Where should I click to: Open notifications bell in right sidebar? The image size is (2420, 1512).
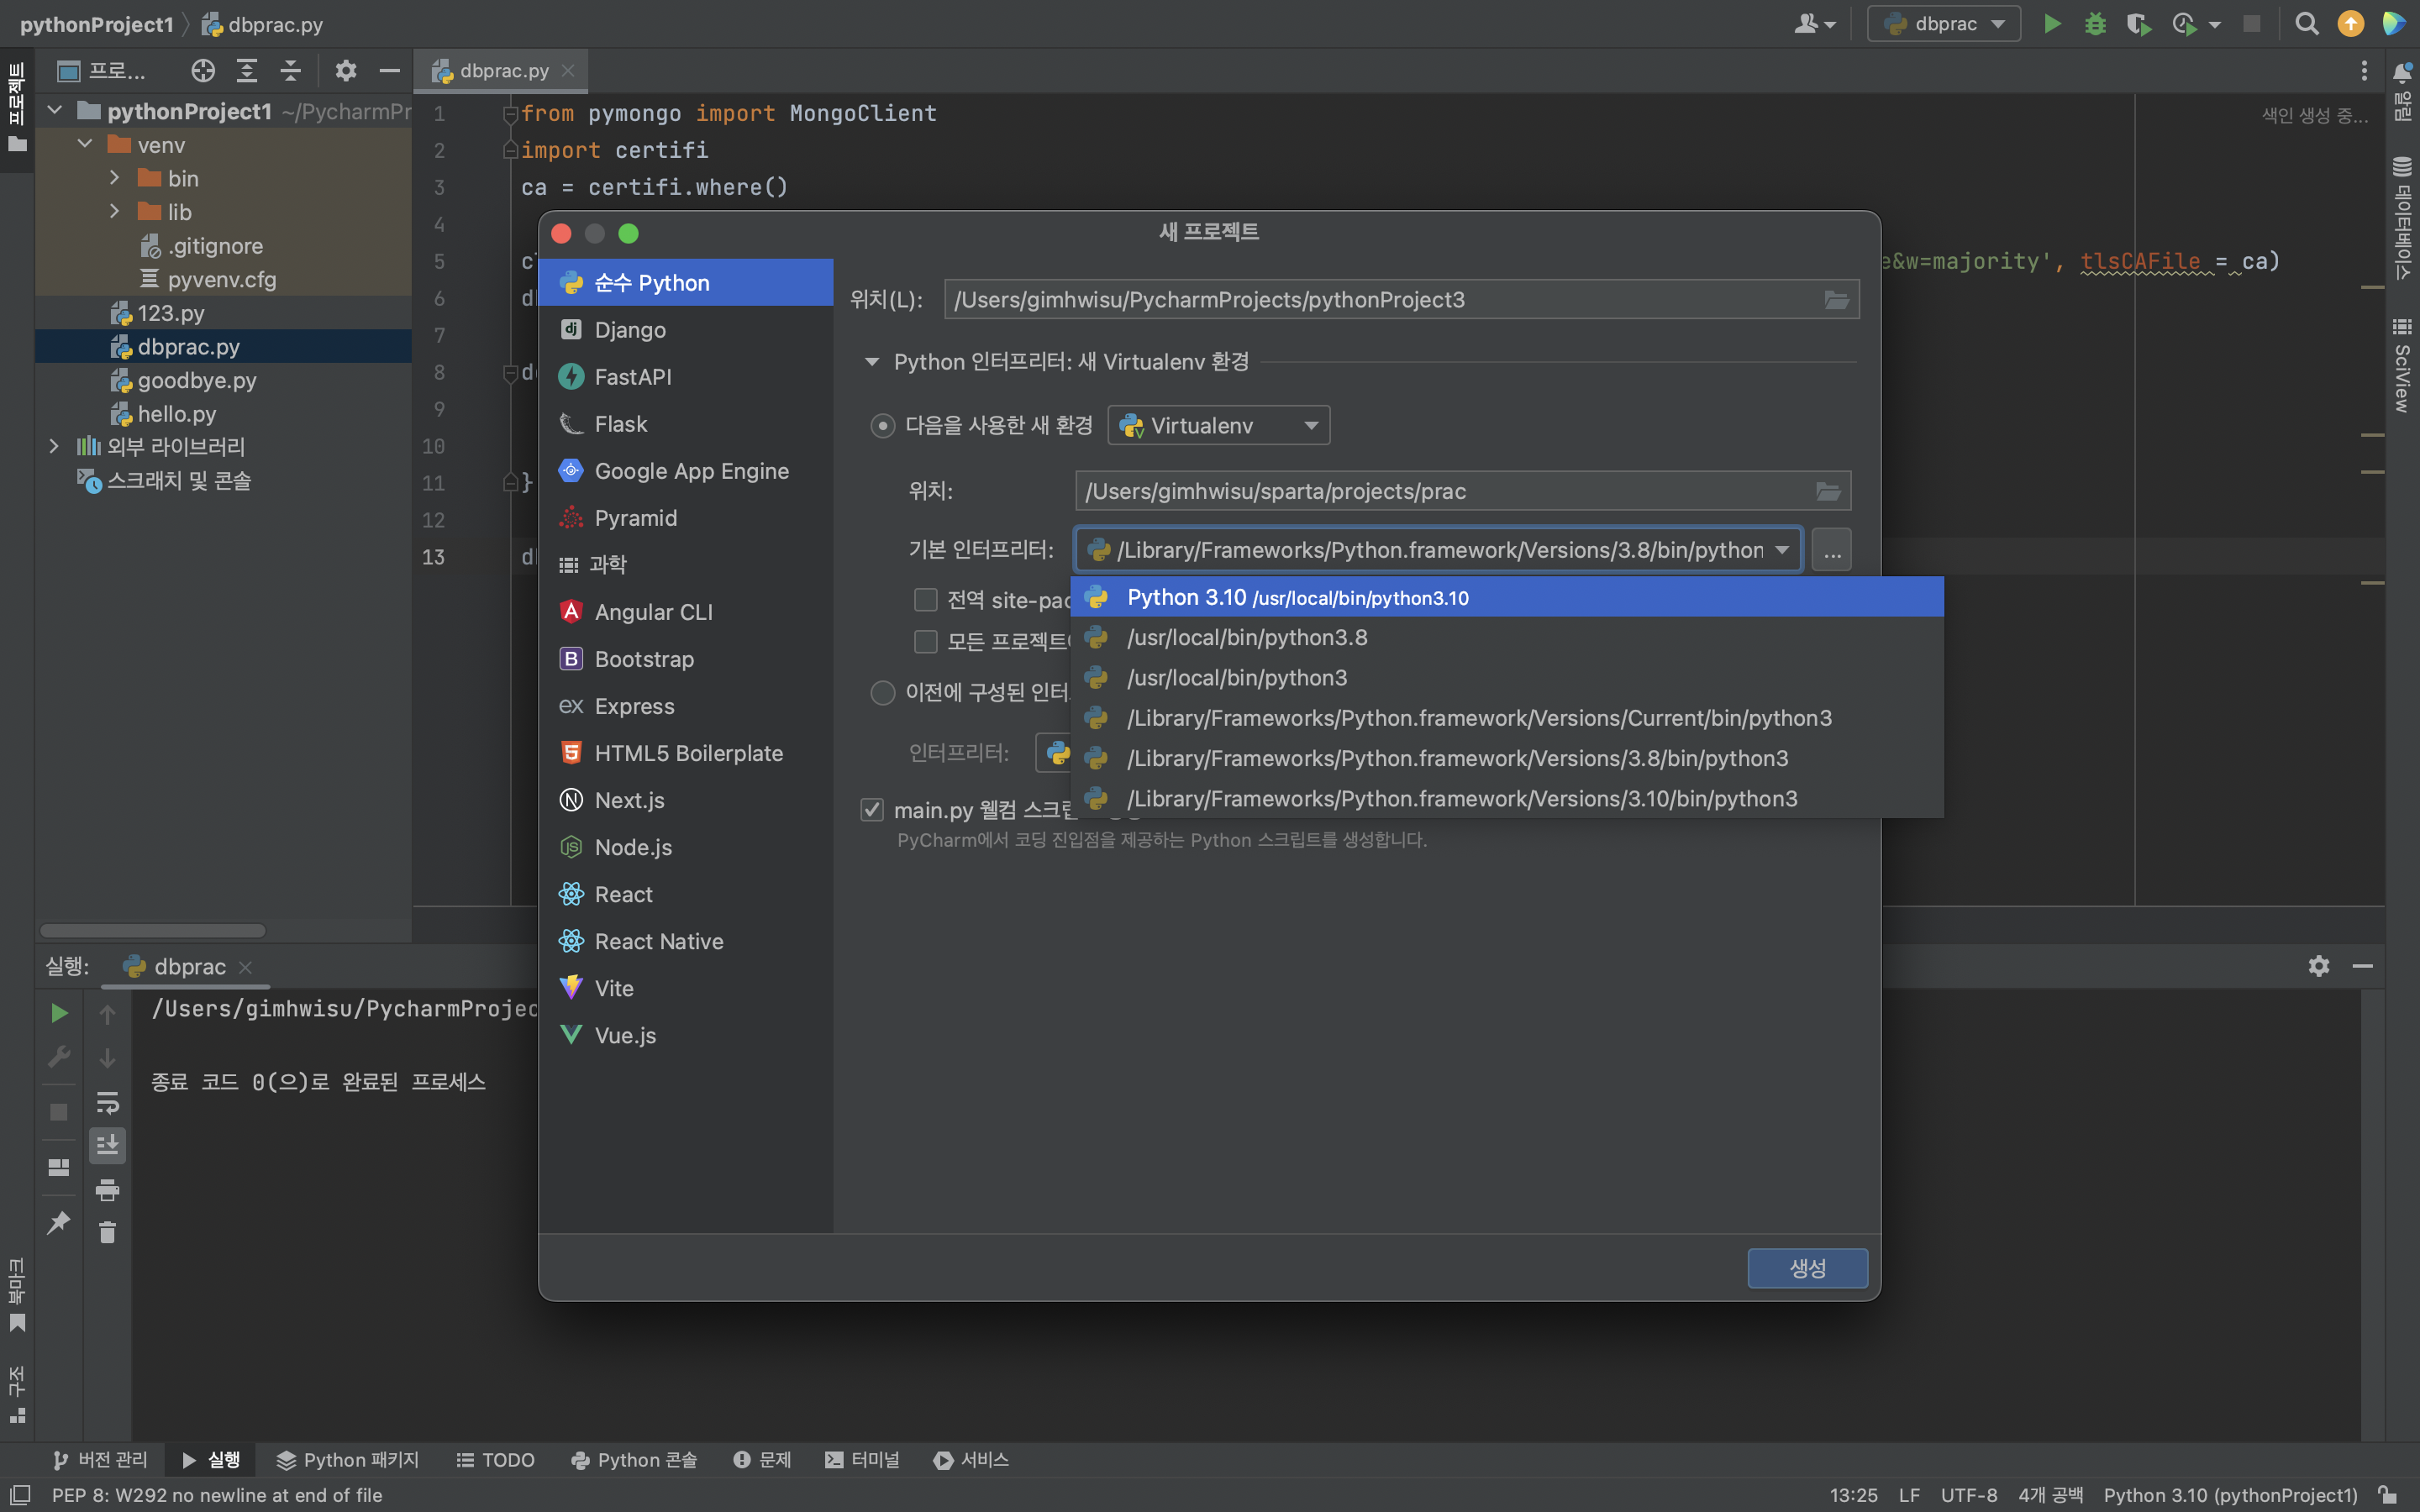(2402, 72)
